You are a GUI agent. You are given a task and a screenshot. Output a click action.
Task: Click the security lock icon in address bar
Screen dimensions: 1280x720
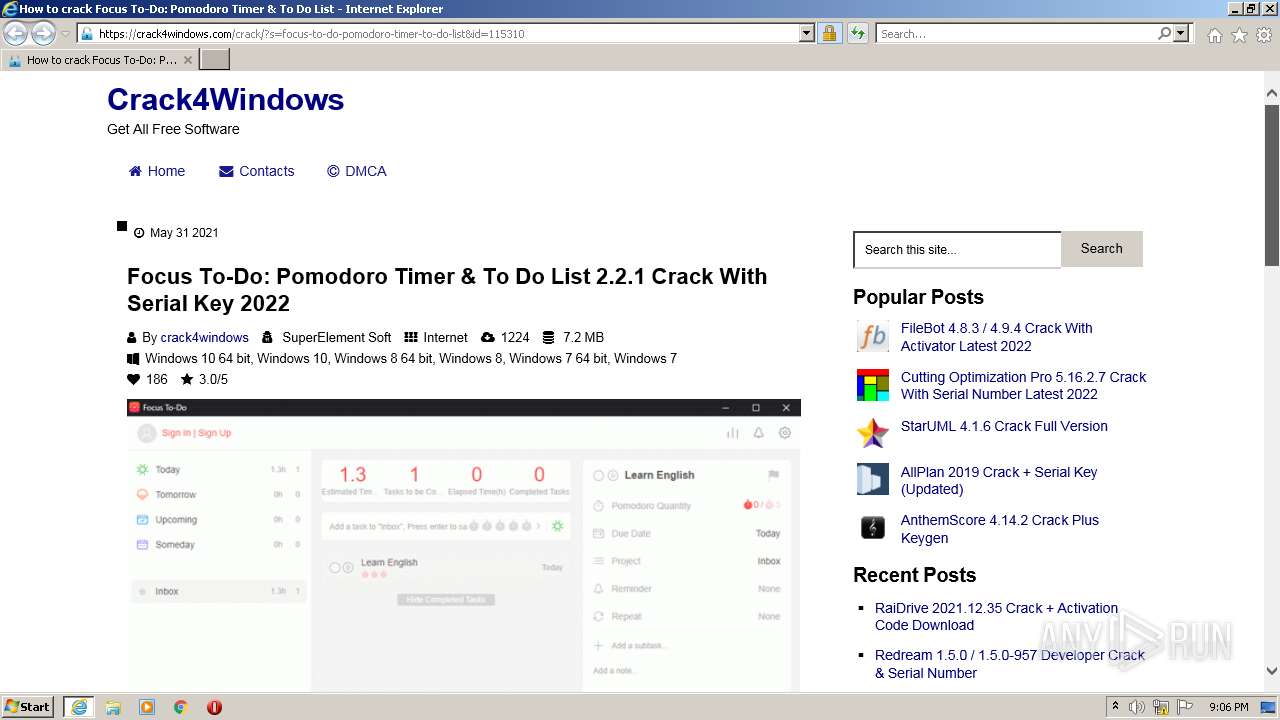829,33
